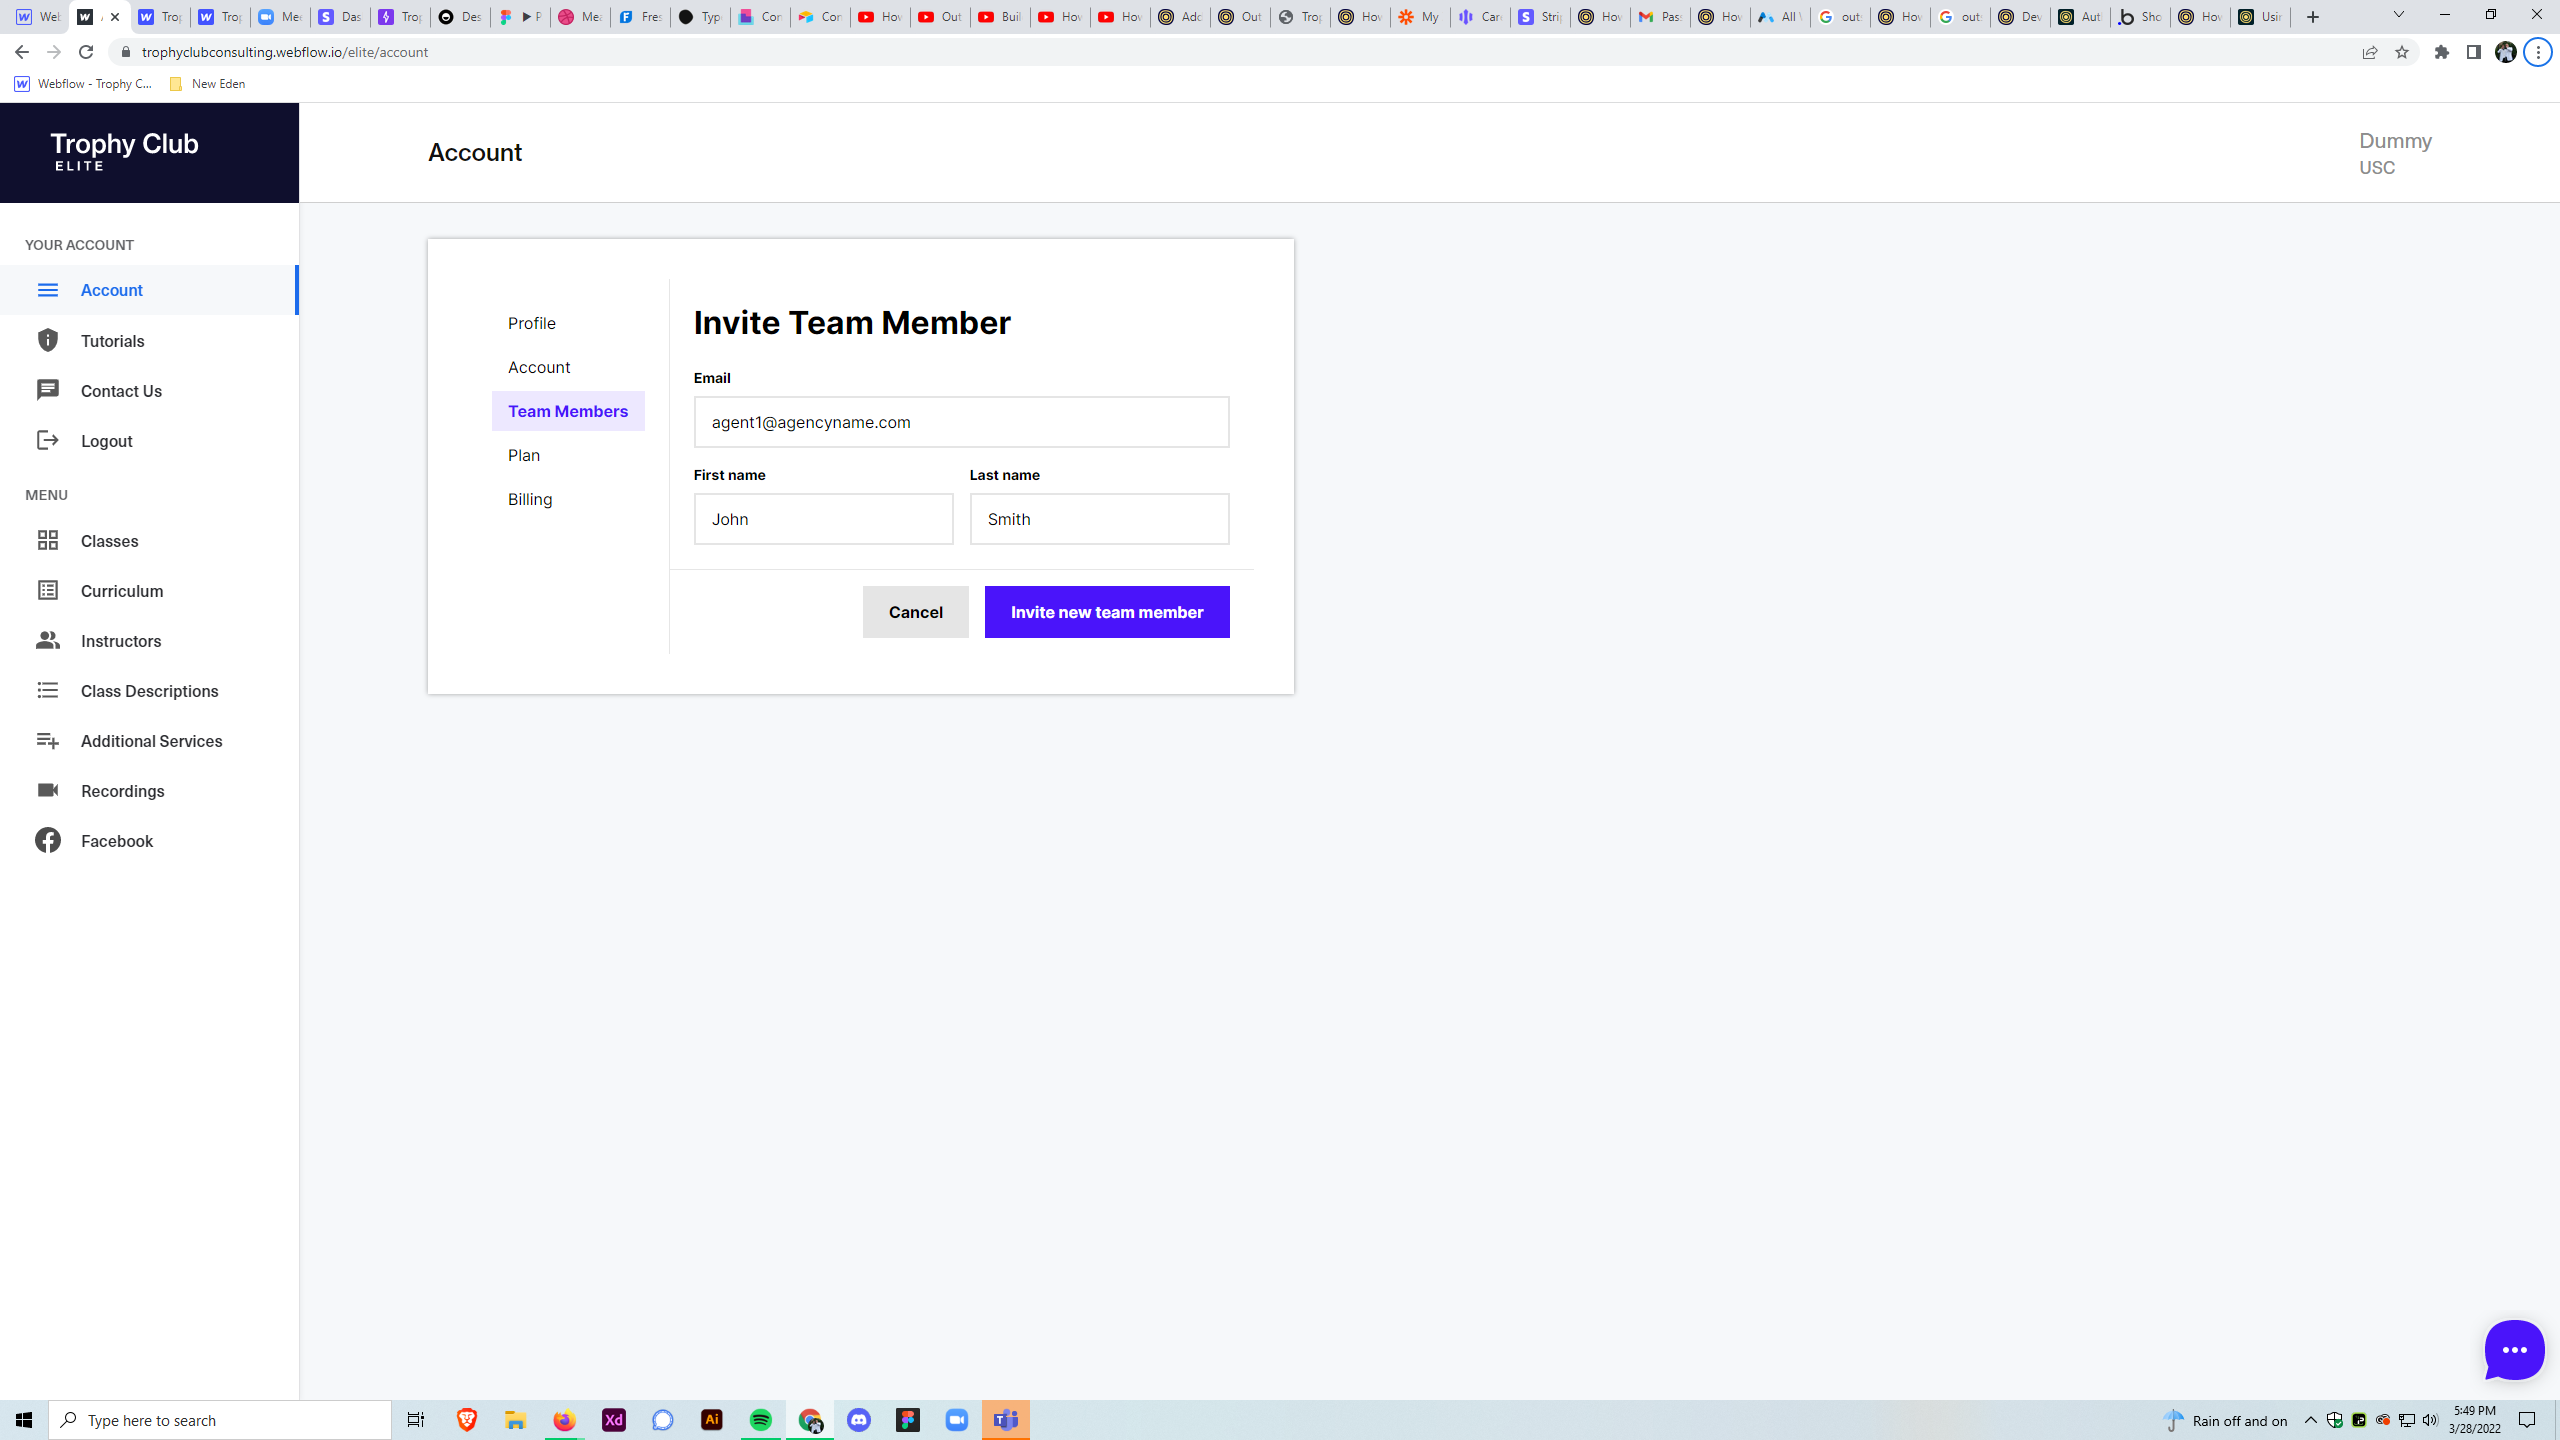The height and width of the screenshot is (1440, 2560).
Task: Bookmark page with star icon
Action: pos(2402,52)
